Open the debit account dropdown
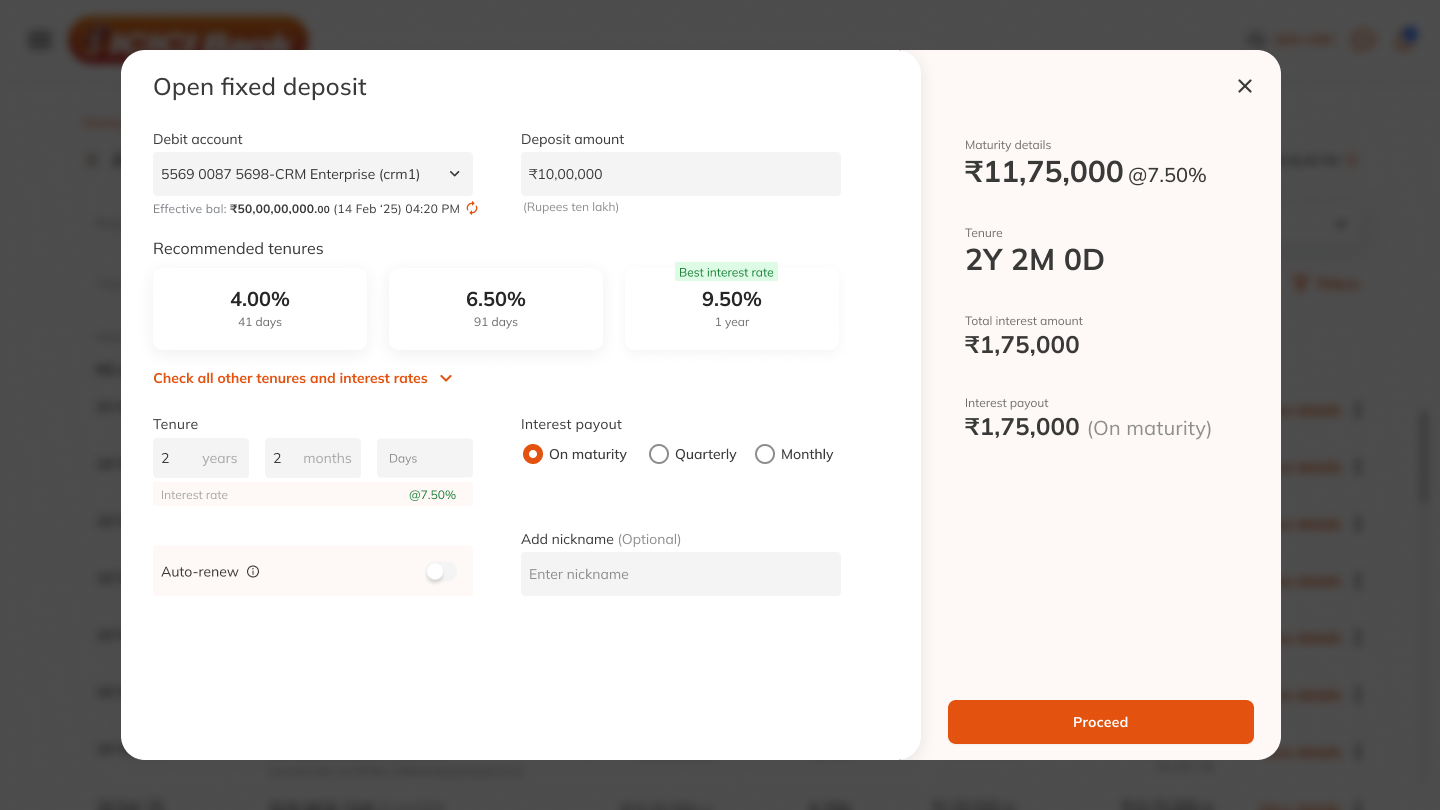1440x810 pixels. tap(312, 173)
